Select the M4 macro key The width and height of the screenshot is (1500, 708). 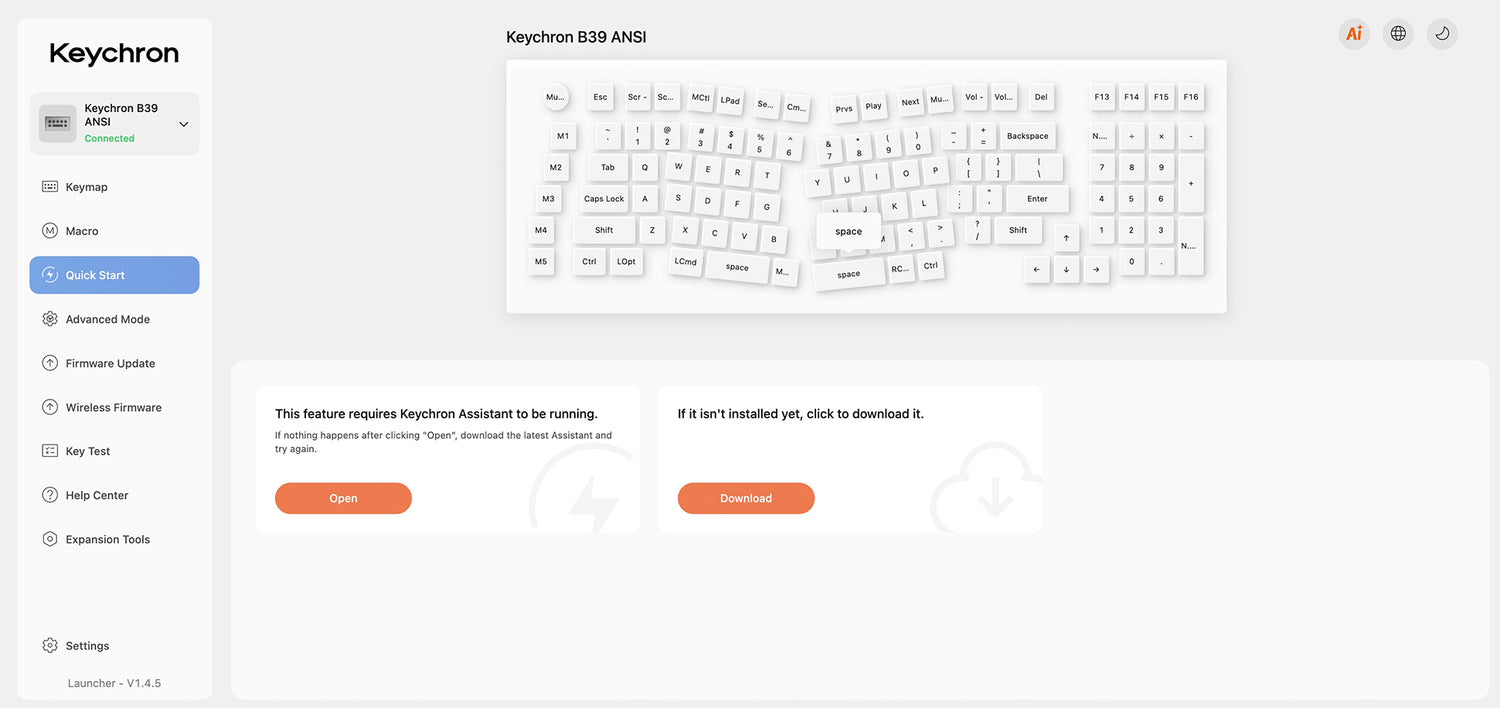coord(541,230)
